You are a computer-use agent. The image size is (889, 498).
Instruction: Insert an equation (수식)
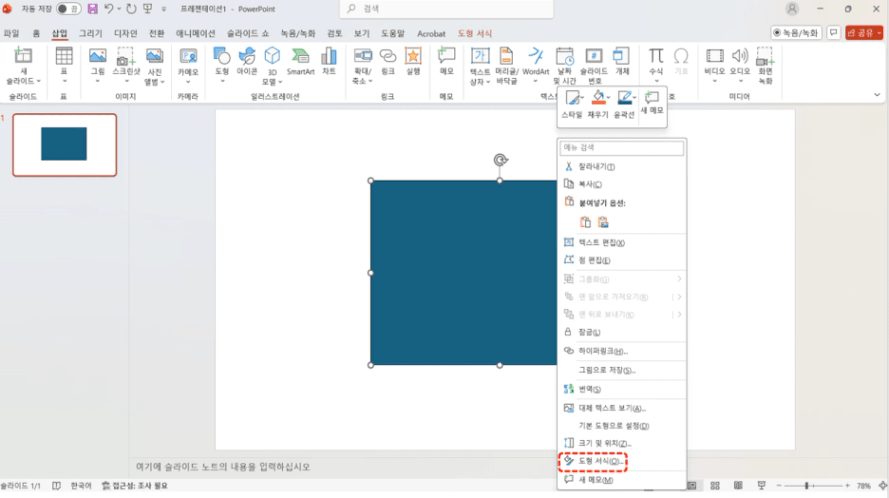655,65
